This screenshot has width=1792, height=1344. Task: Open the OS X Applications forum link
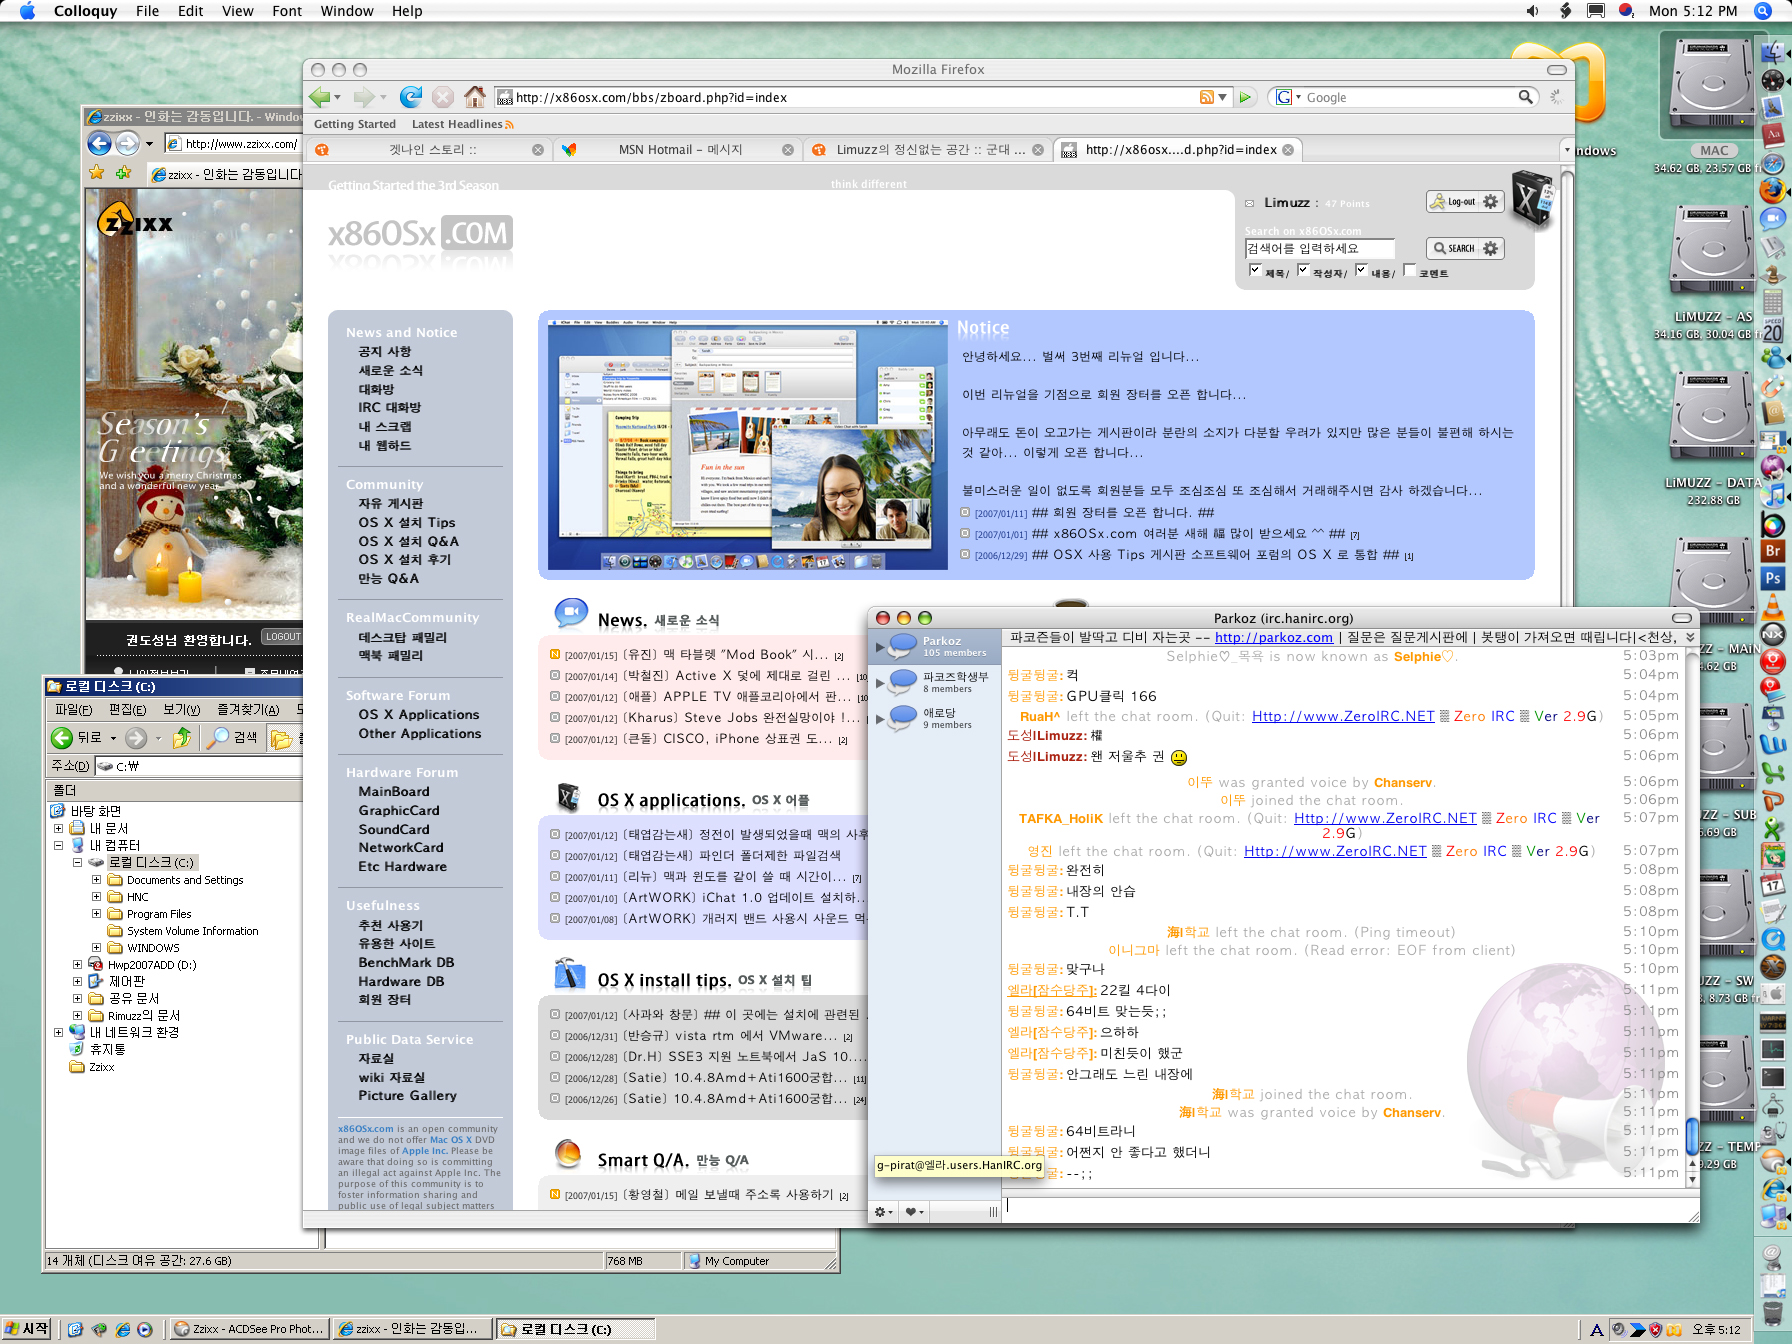pyautogui.click(x=419, y=715)
